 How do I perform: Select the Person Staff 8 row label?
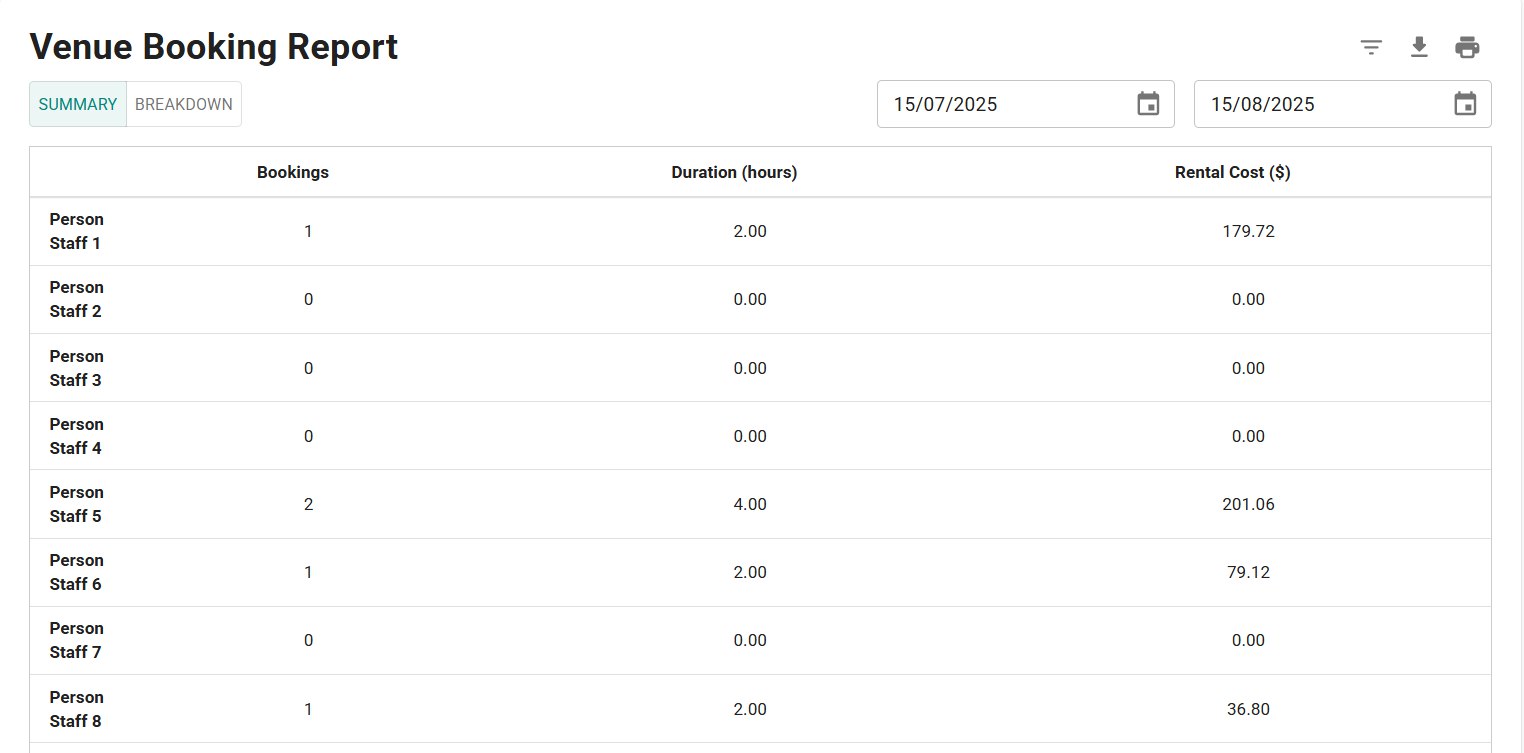point(77,709)
